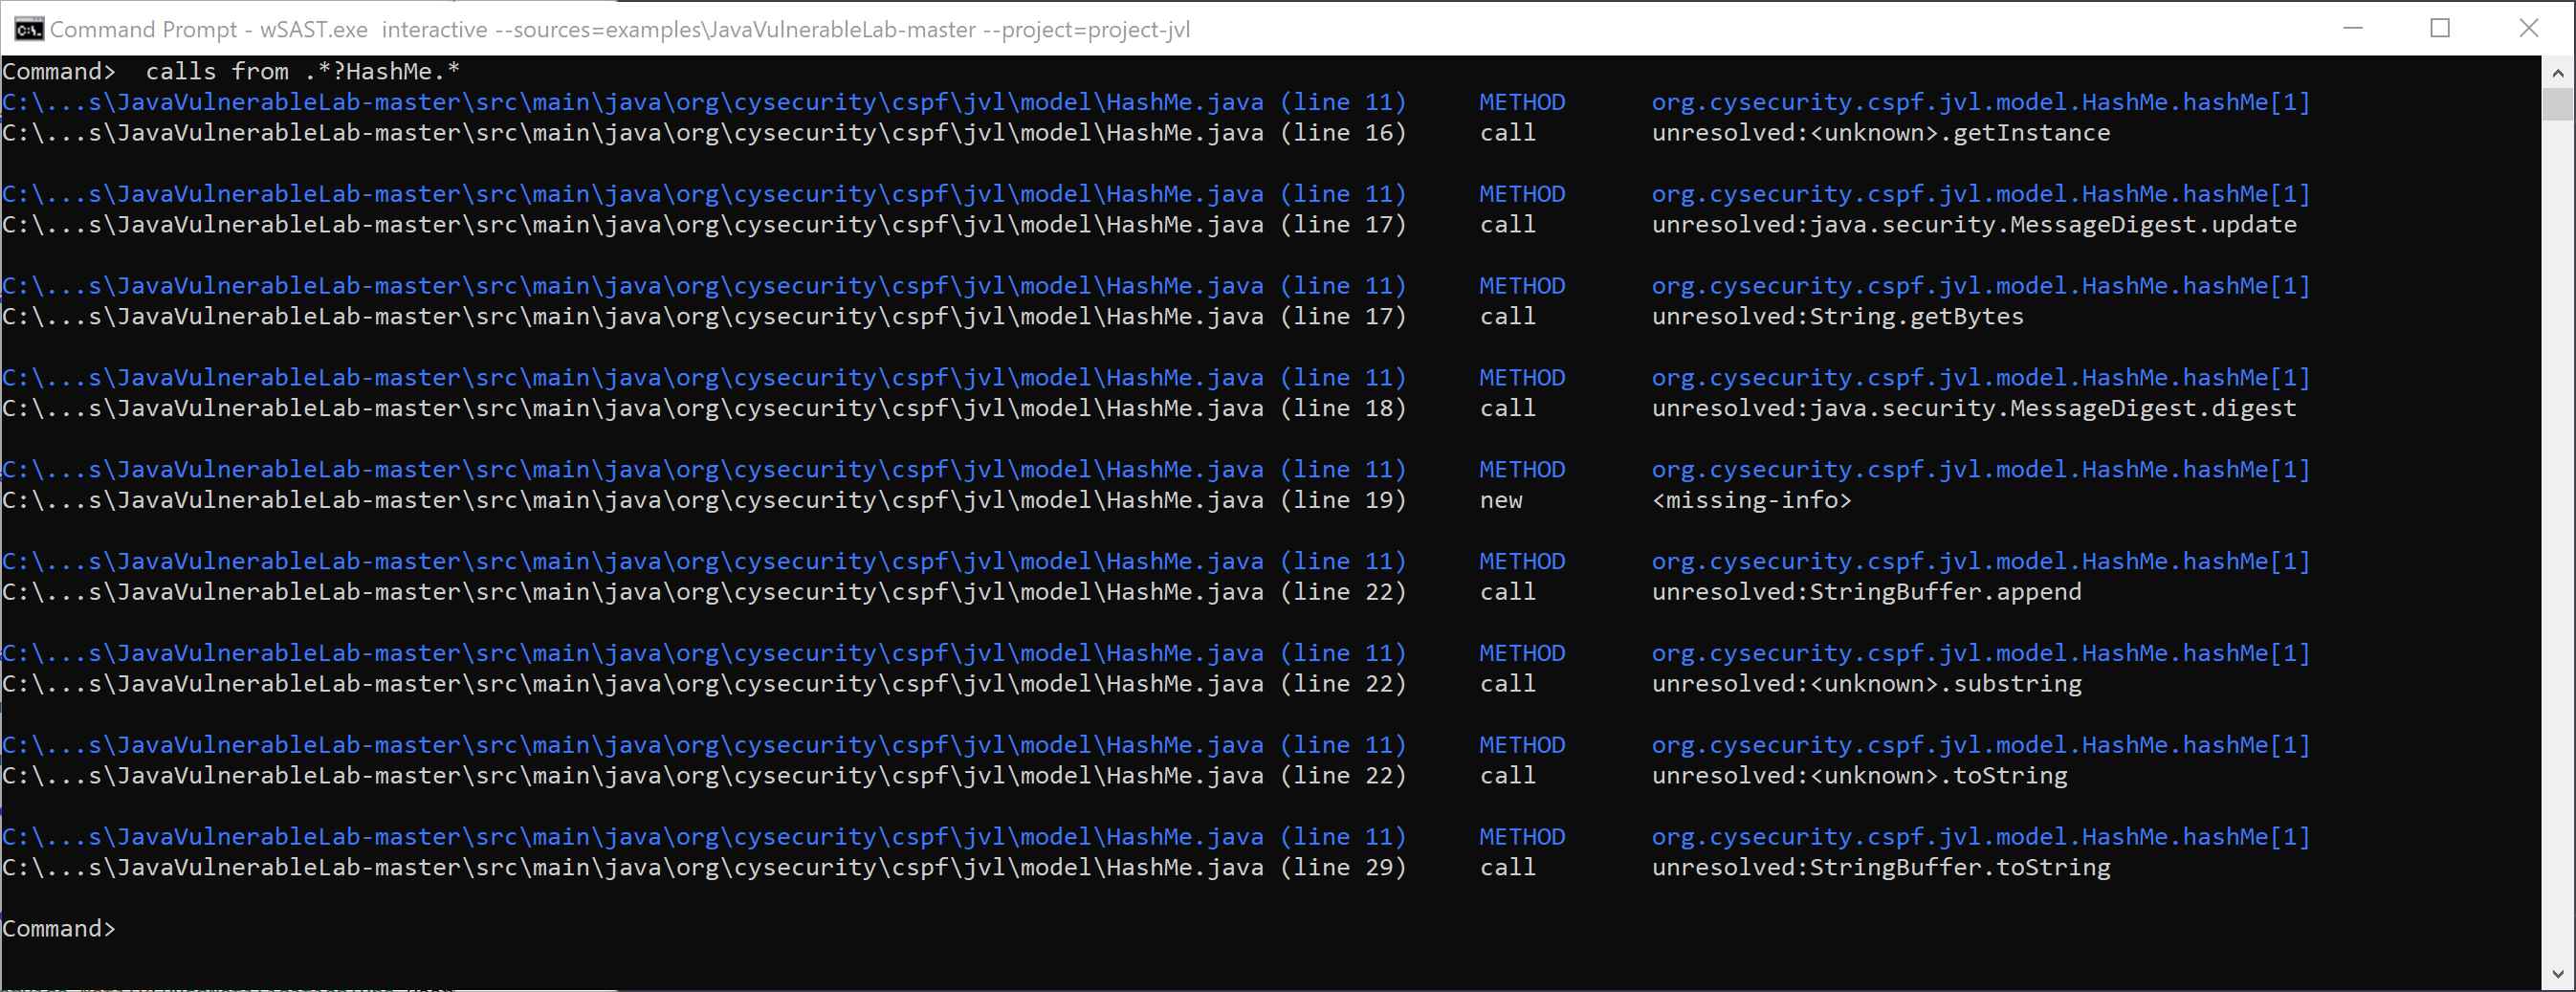Viewport: 2576px width, 992px height.
Task: Click 'unresolved:String.getBytes' entry
Action: (x=1837, y=316)
